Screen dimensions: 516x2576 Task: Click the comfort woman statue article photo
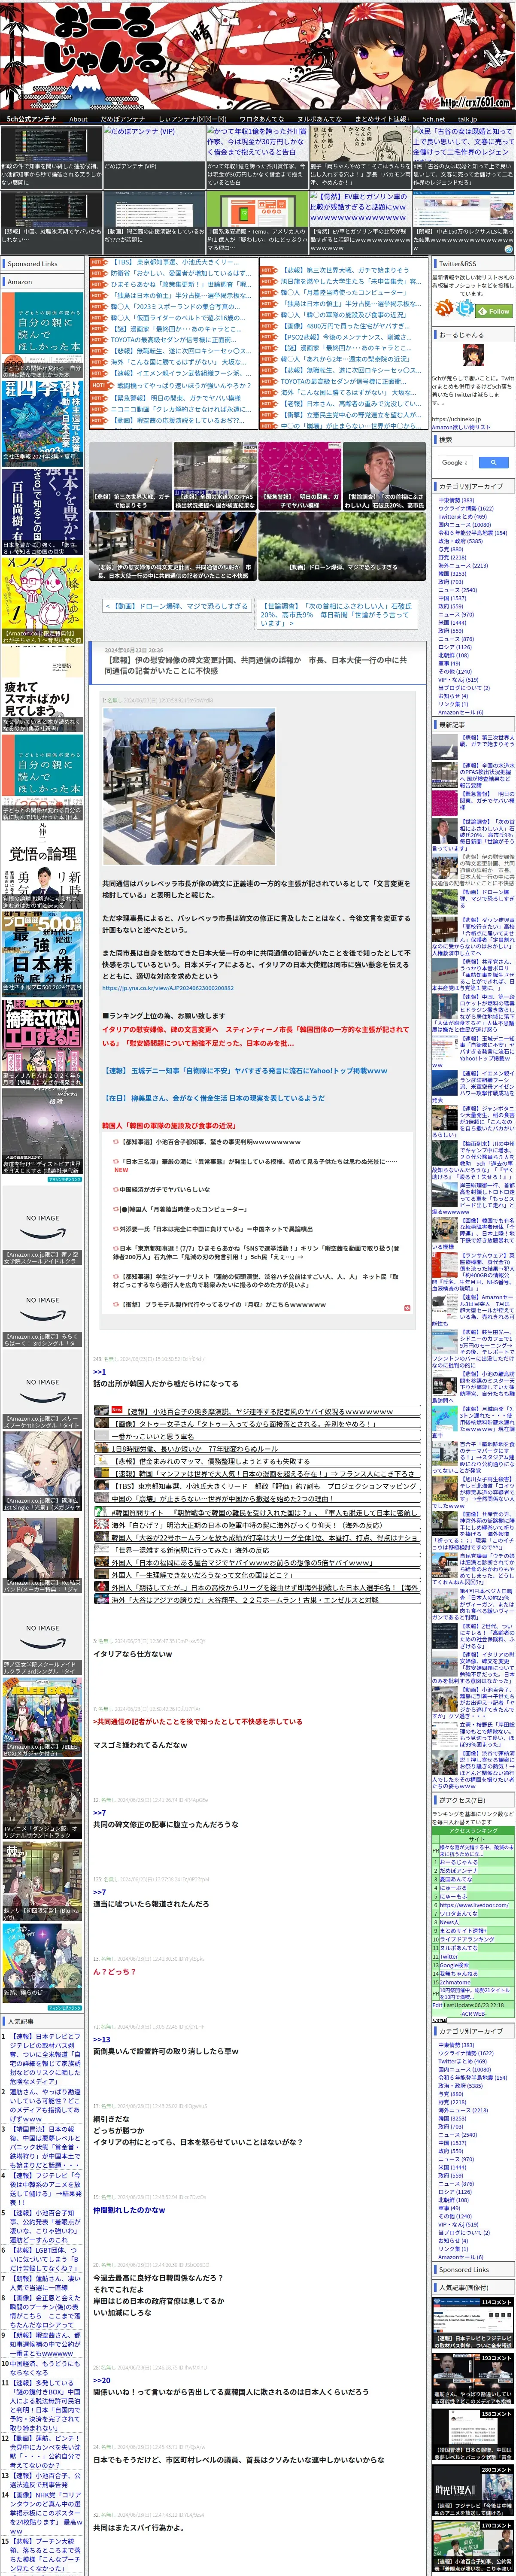click(189, 786)
